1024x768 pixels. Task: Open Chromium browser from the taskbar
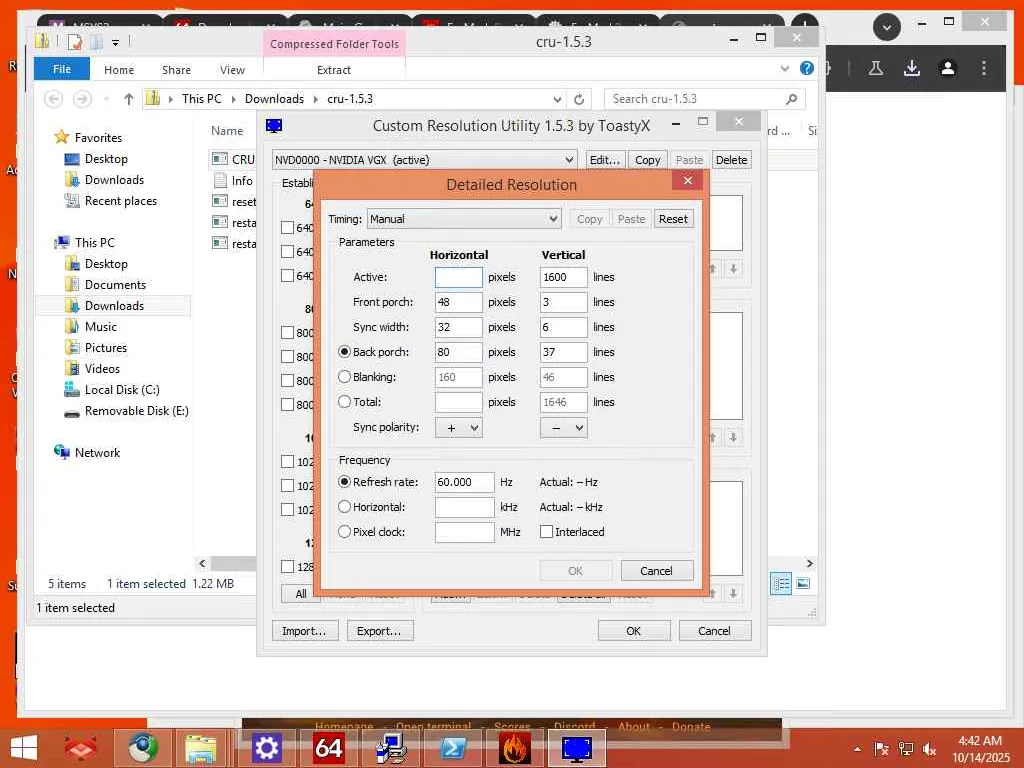click(x=142, y=748)
